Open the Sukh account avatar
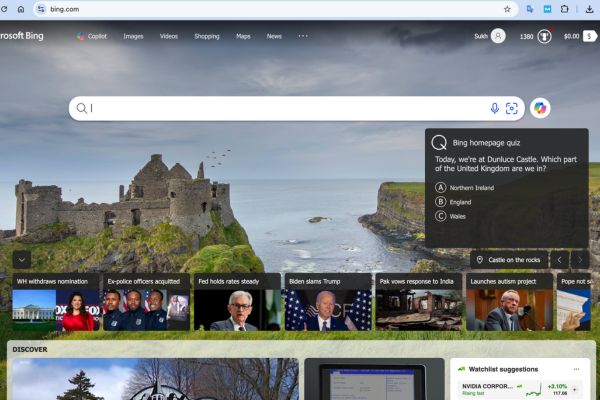This screenshot has height=400, width=600. [498, 36]
